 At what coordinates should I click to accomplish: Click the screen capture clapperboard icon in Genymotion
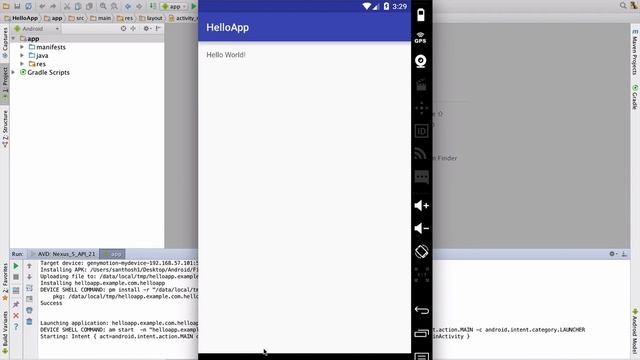tap(421, 84)
